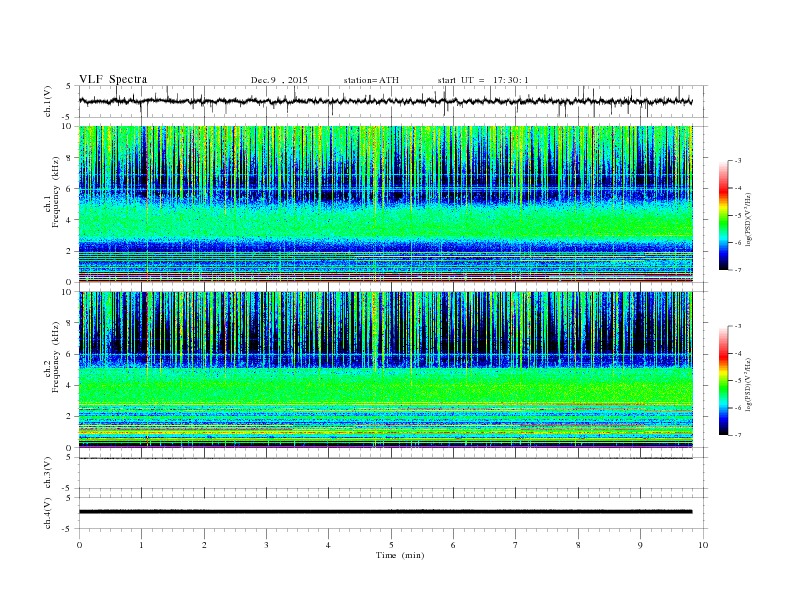The height and width of the screenshot is (612, 792).
Task: Click the "ch.1(V)" axis label at the top
Action: [x=48, y=101]
